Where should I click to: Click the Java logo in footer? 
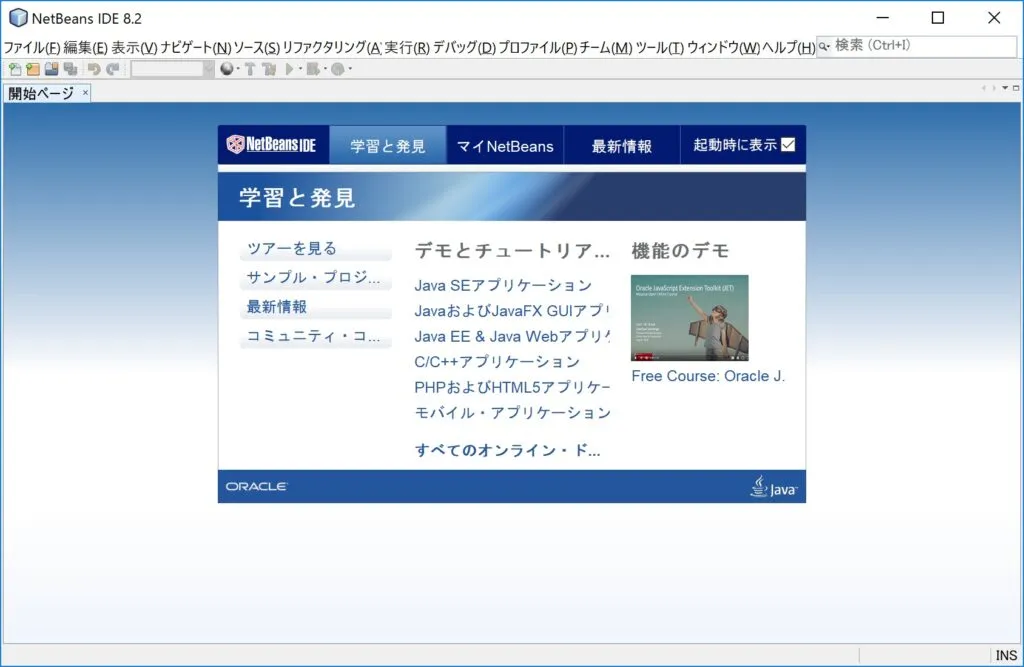[774, 487]
